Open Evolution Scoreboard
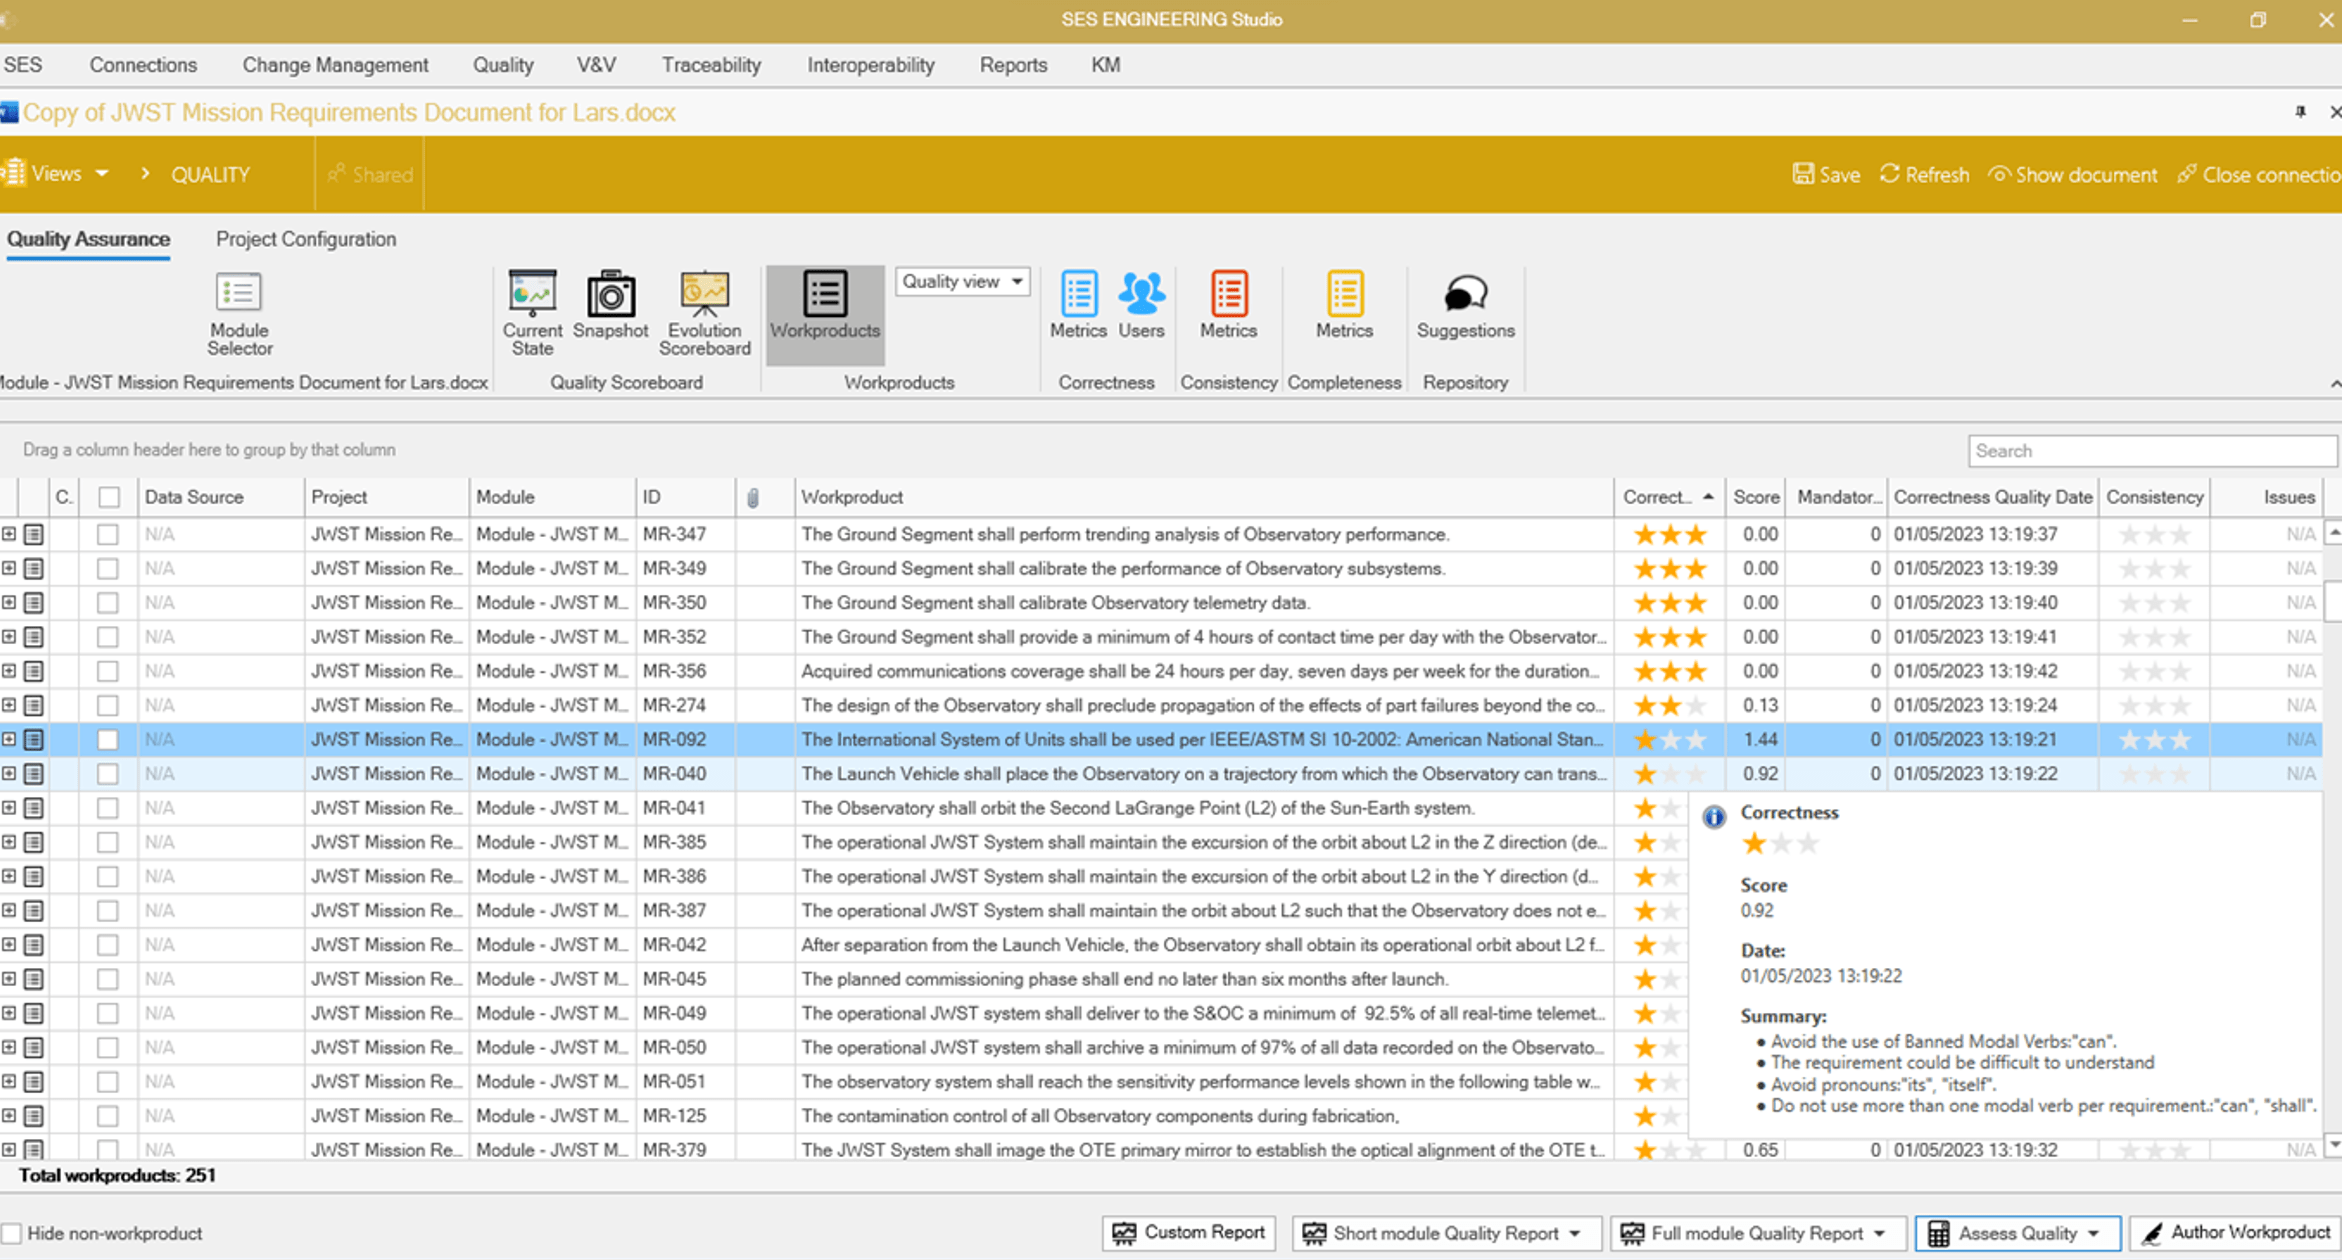The width and height of the screenshot is (2342, 1260). point(704,313)
